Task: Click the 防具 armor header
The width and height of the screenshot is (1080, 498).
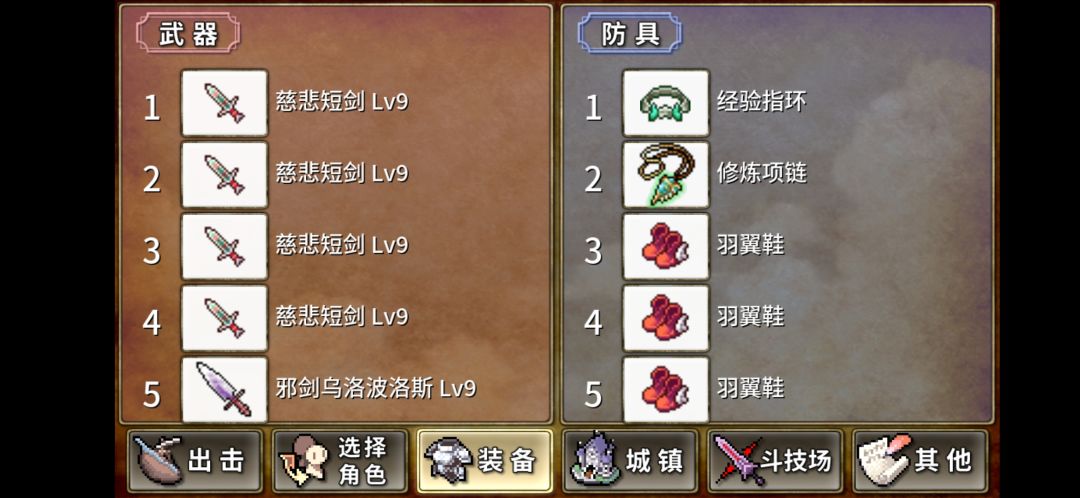Action: pos(630,33)
